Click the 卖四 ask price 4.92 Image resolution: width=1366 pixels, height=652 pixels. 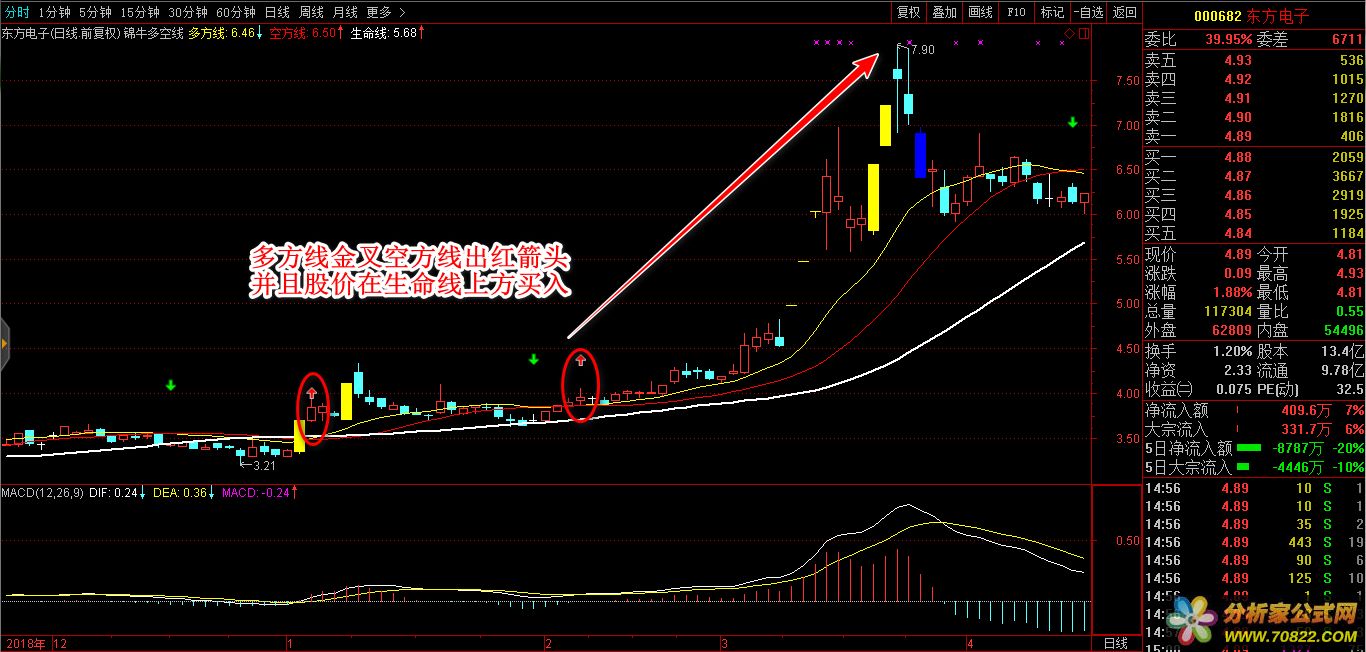tap(1238, 79)
